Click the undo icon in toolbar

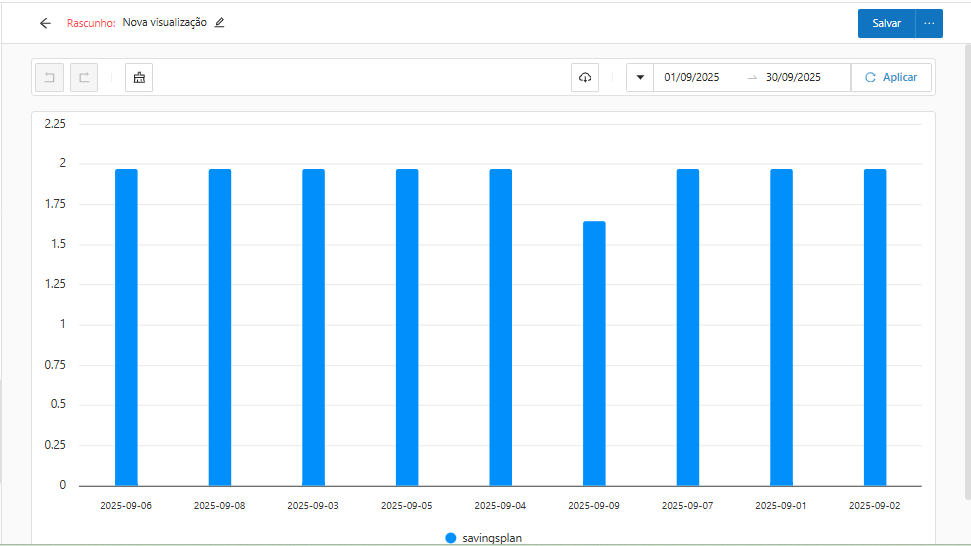click(49, 78)
